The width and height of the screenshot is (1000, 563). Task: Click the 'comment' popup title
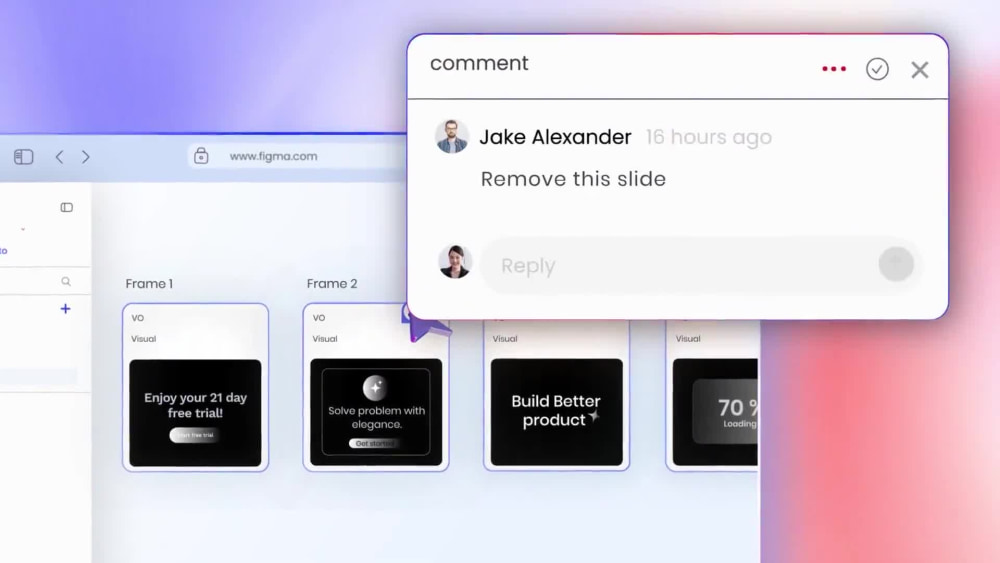point(479,63)
